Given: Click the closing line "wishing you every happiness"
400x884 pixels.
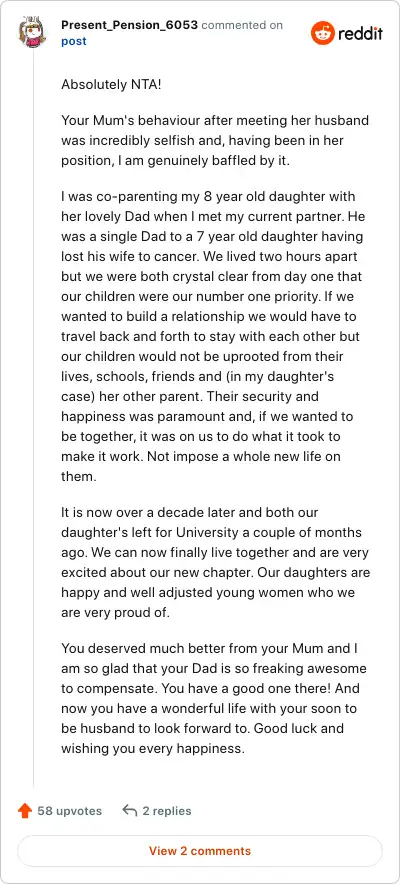Looking at the screenshot, I should pyautogui.click(x=153, y=749).
